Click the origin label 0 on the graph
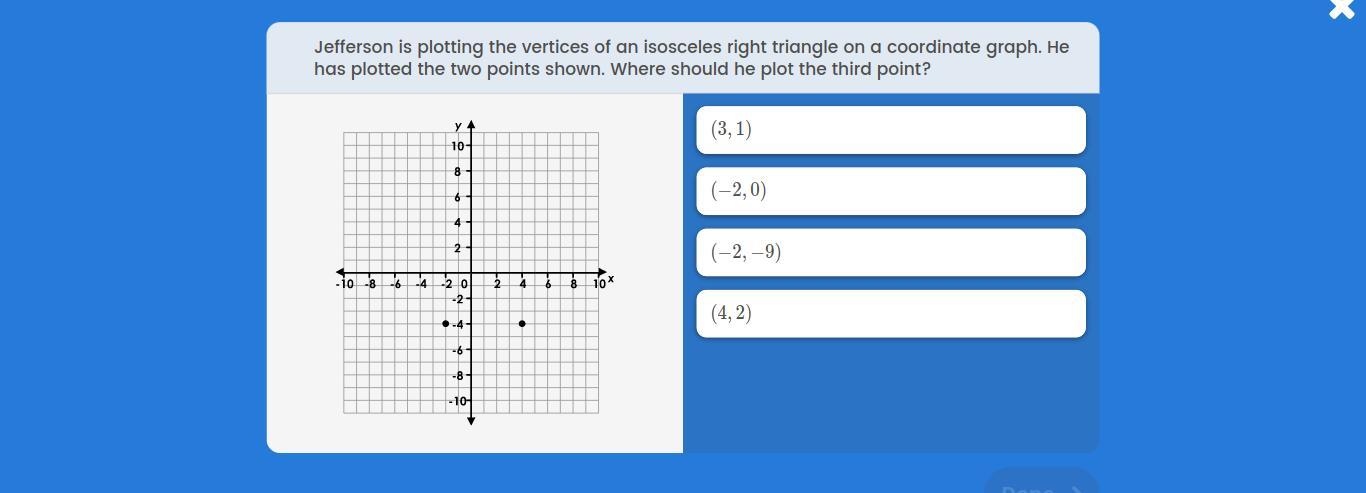Screen dimensions: 1366x493 pos(464,285)
